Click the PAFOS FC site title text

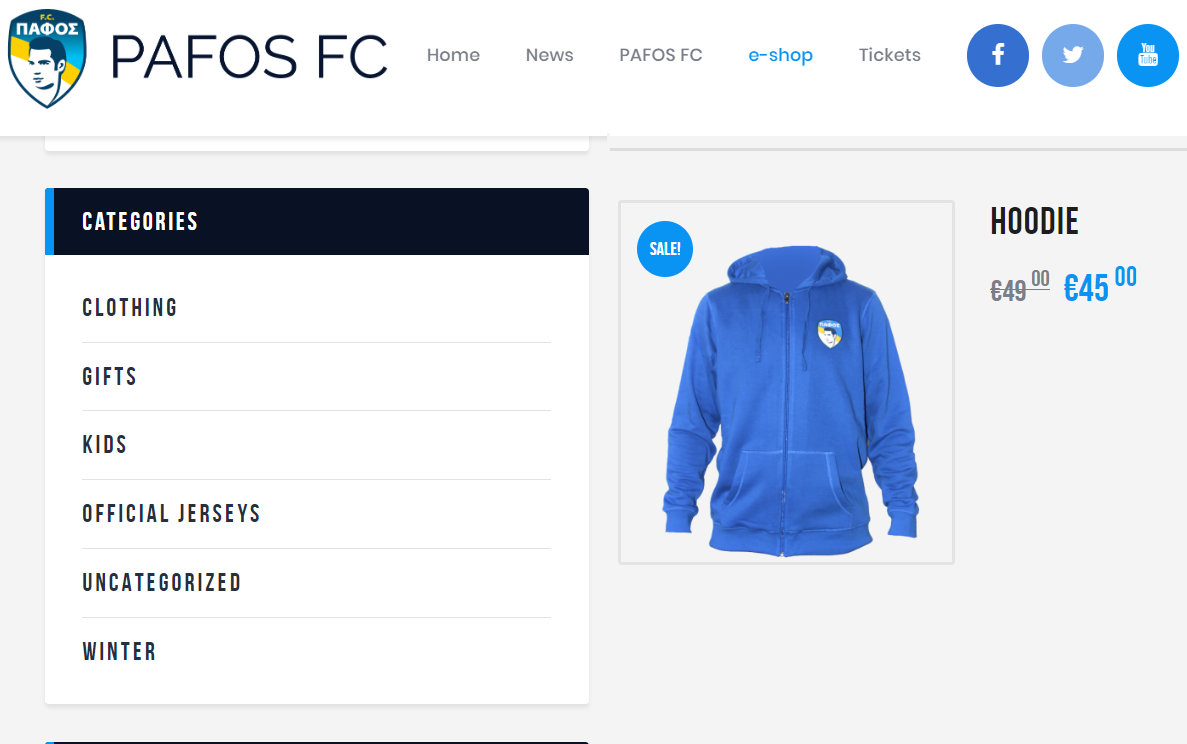click(249, 56)
